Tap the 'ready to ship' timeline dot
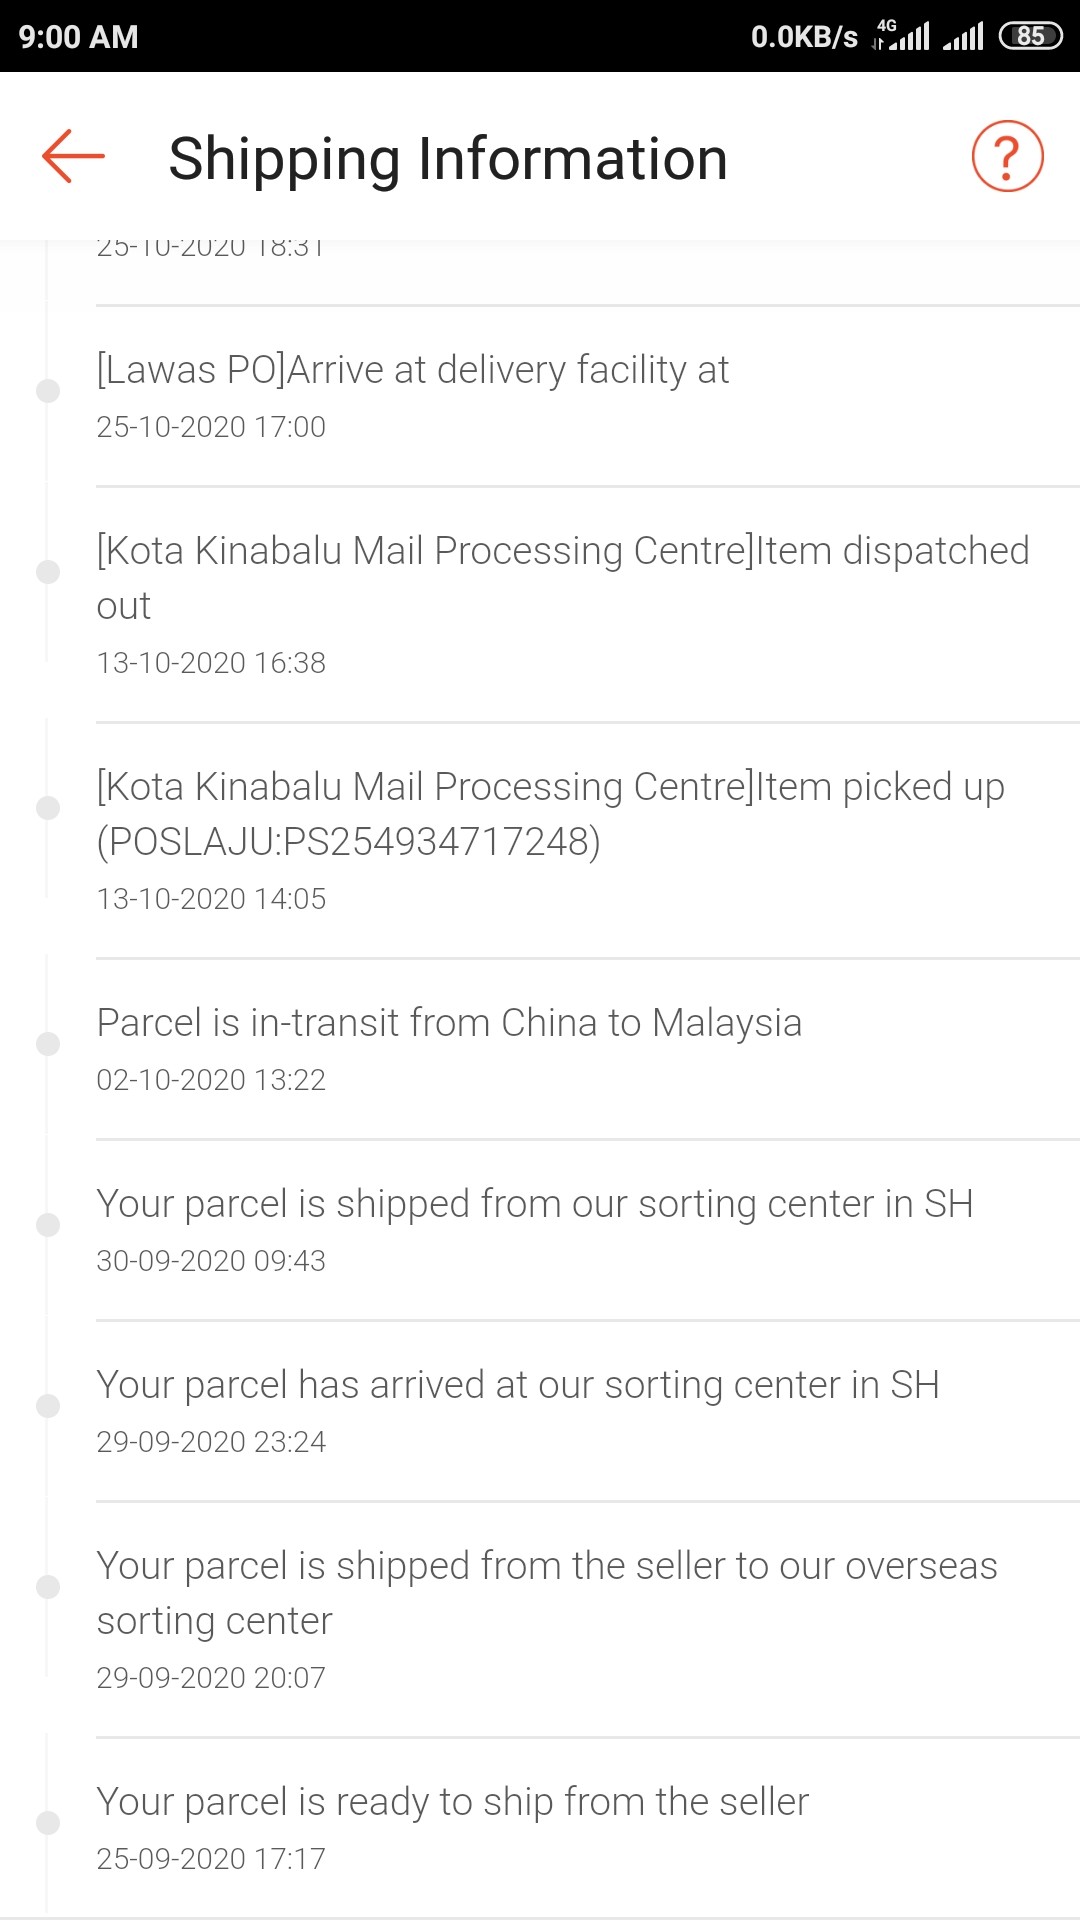Screen dimensions: 1080x1920 click(47, 1822)
